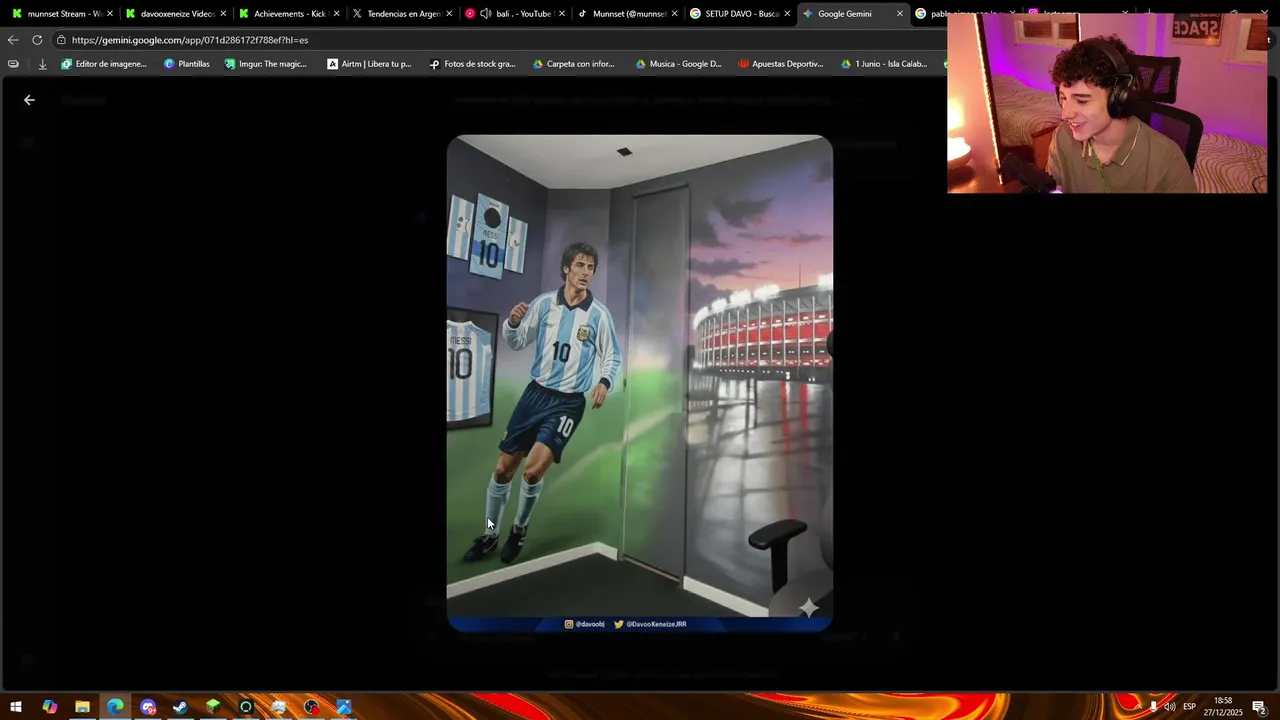Click the browser back arrow button
The image size is (1280, 720).
tap(12, 40)
